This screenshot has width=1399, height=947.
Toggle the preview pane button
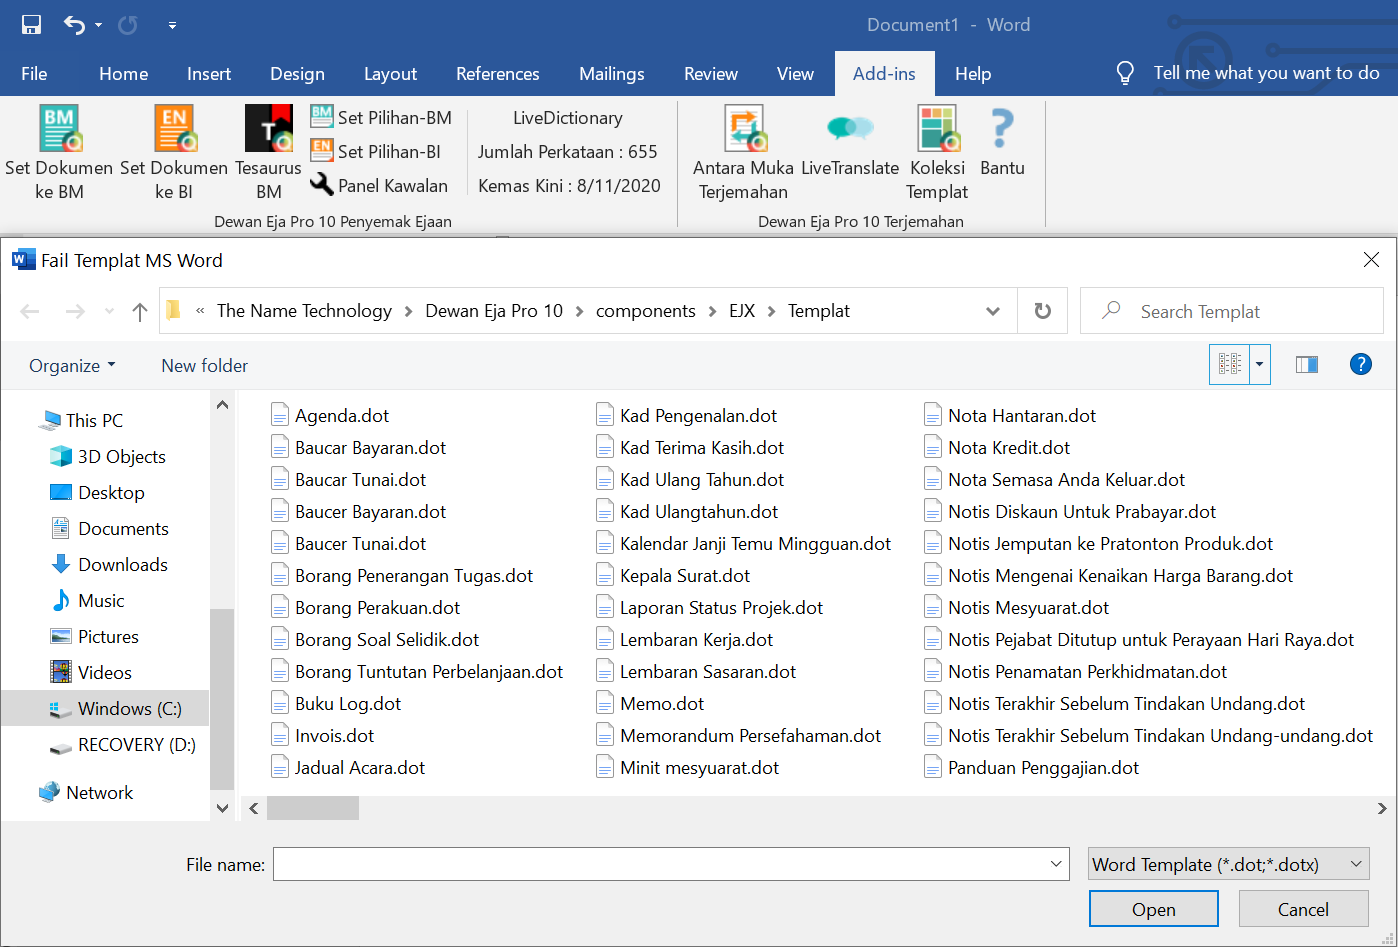coord(1306,365)
